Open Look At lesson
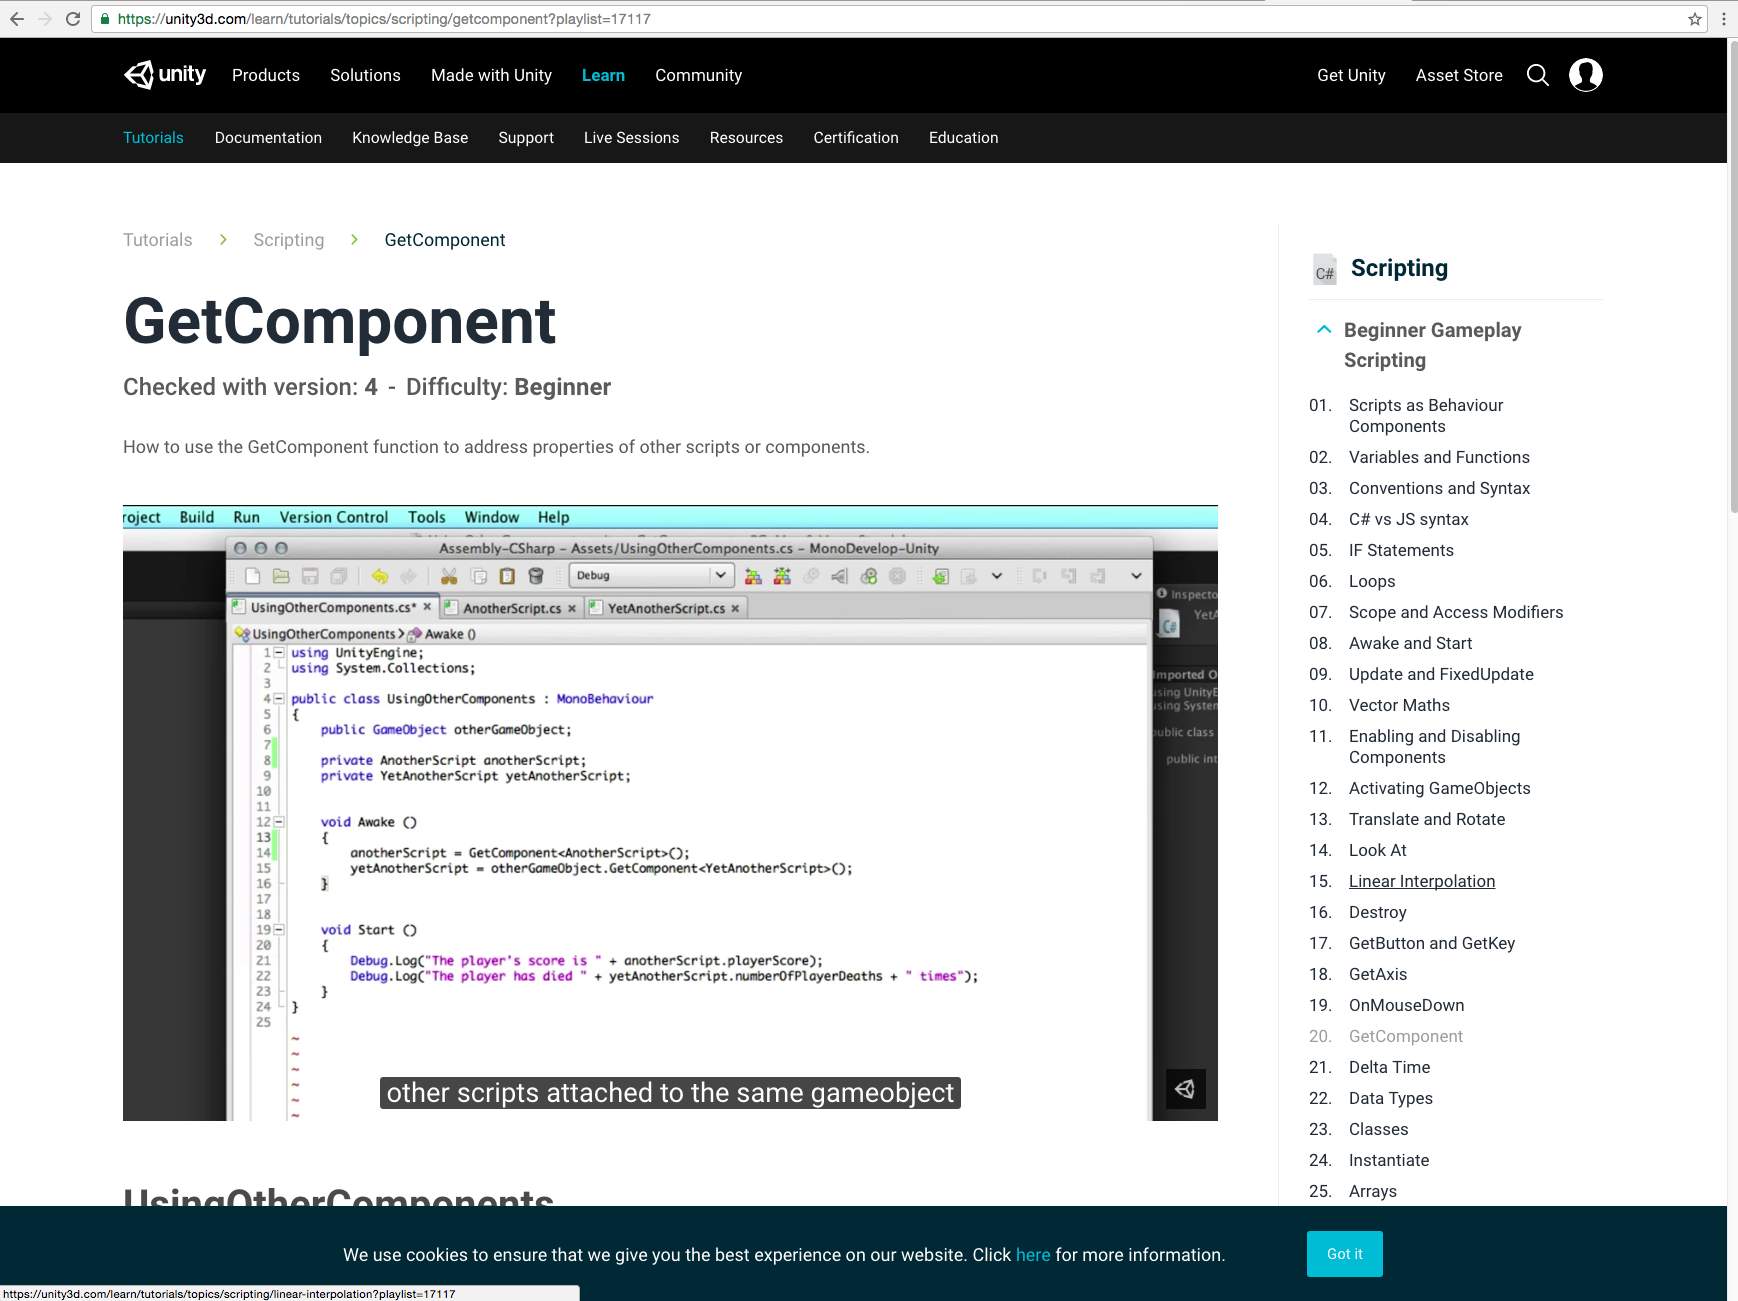The height and width of the screenshot is (1301, 1738). pos(1377,850)
